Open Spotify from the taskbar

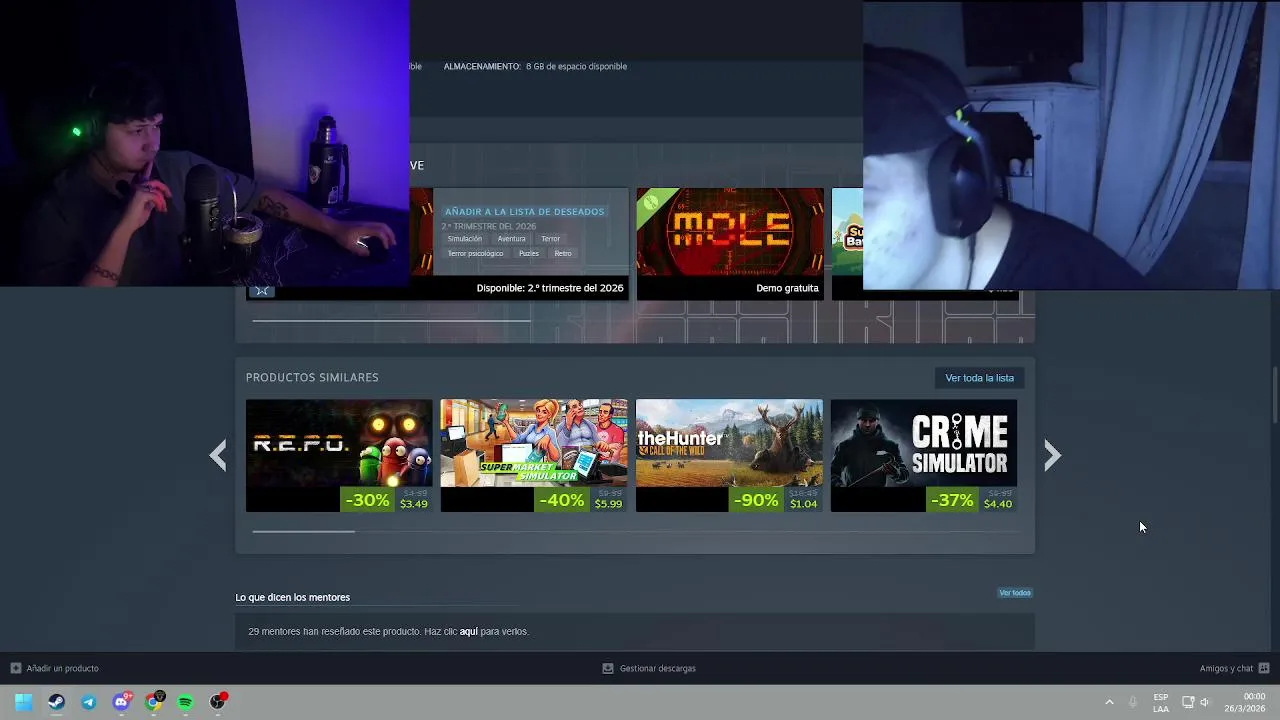(x=185, y=702)
